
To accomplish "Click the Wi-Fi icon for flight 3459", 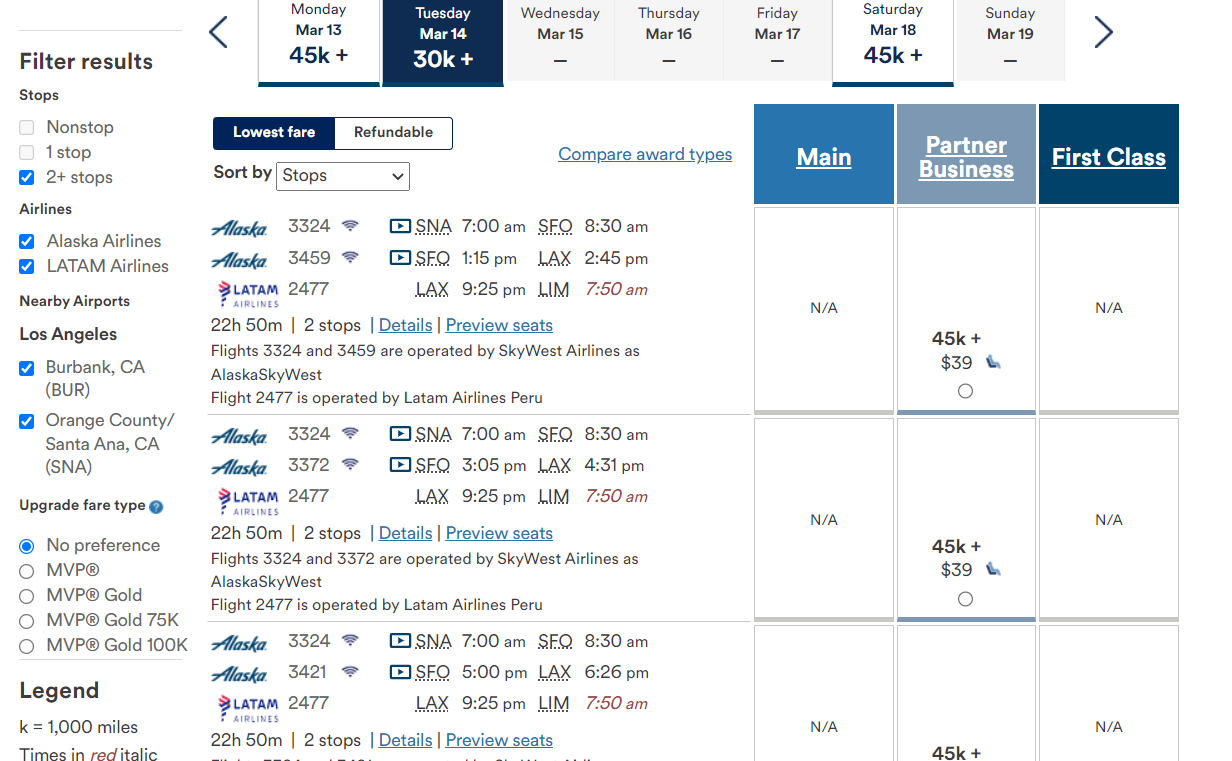I will (x=350, y=257).
